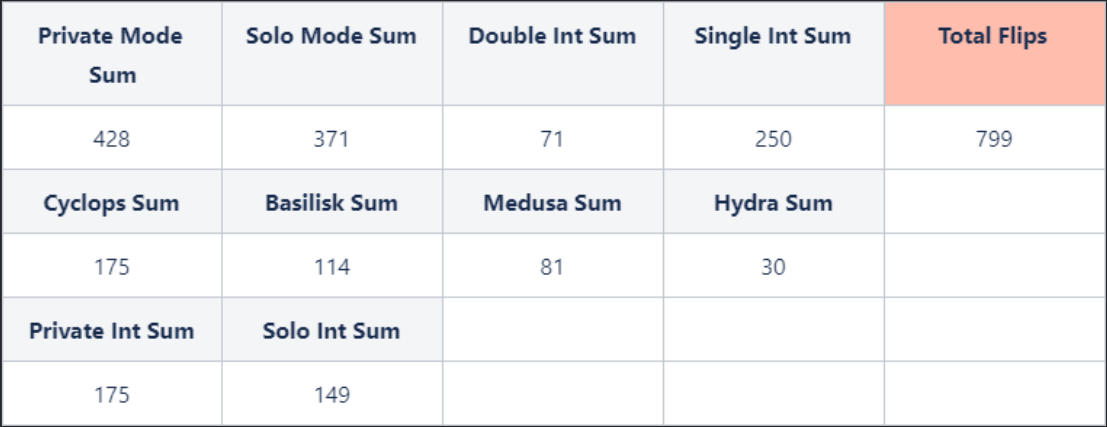Click the Private Mode Sum header cell
Screen dimensions: 1107x427
[x=111, y=55]
